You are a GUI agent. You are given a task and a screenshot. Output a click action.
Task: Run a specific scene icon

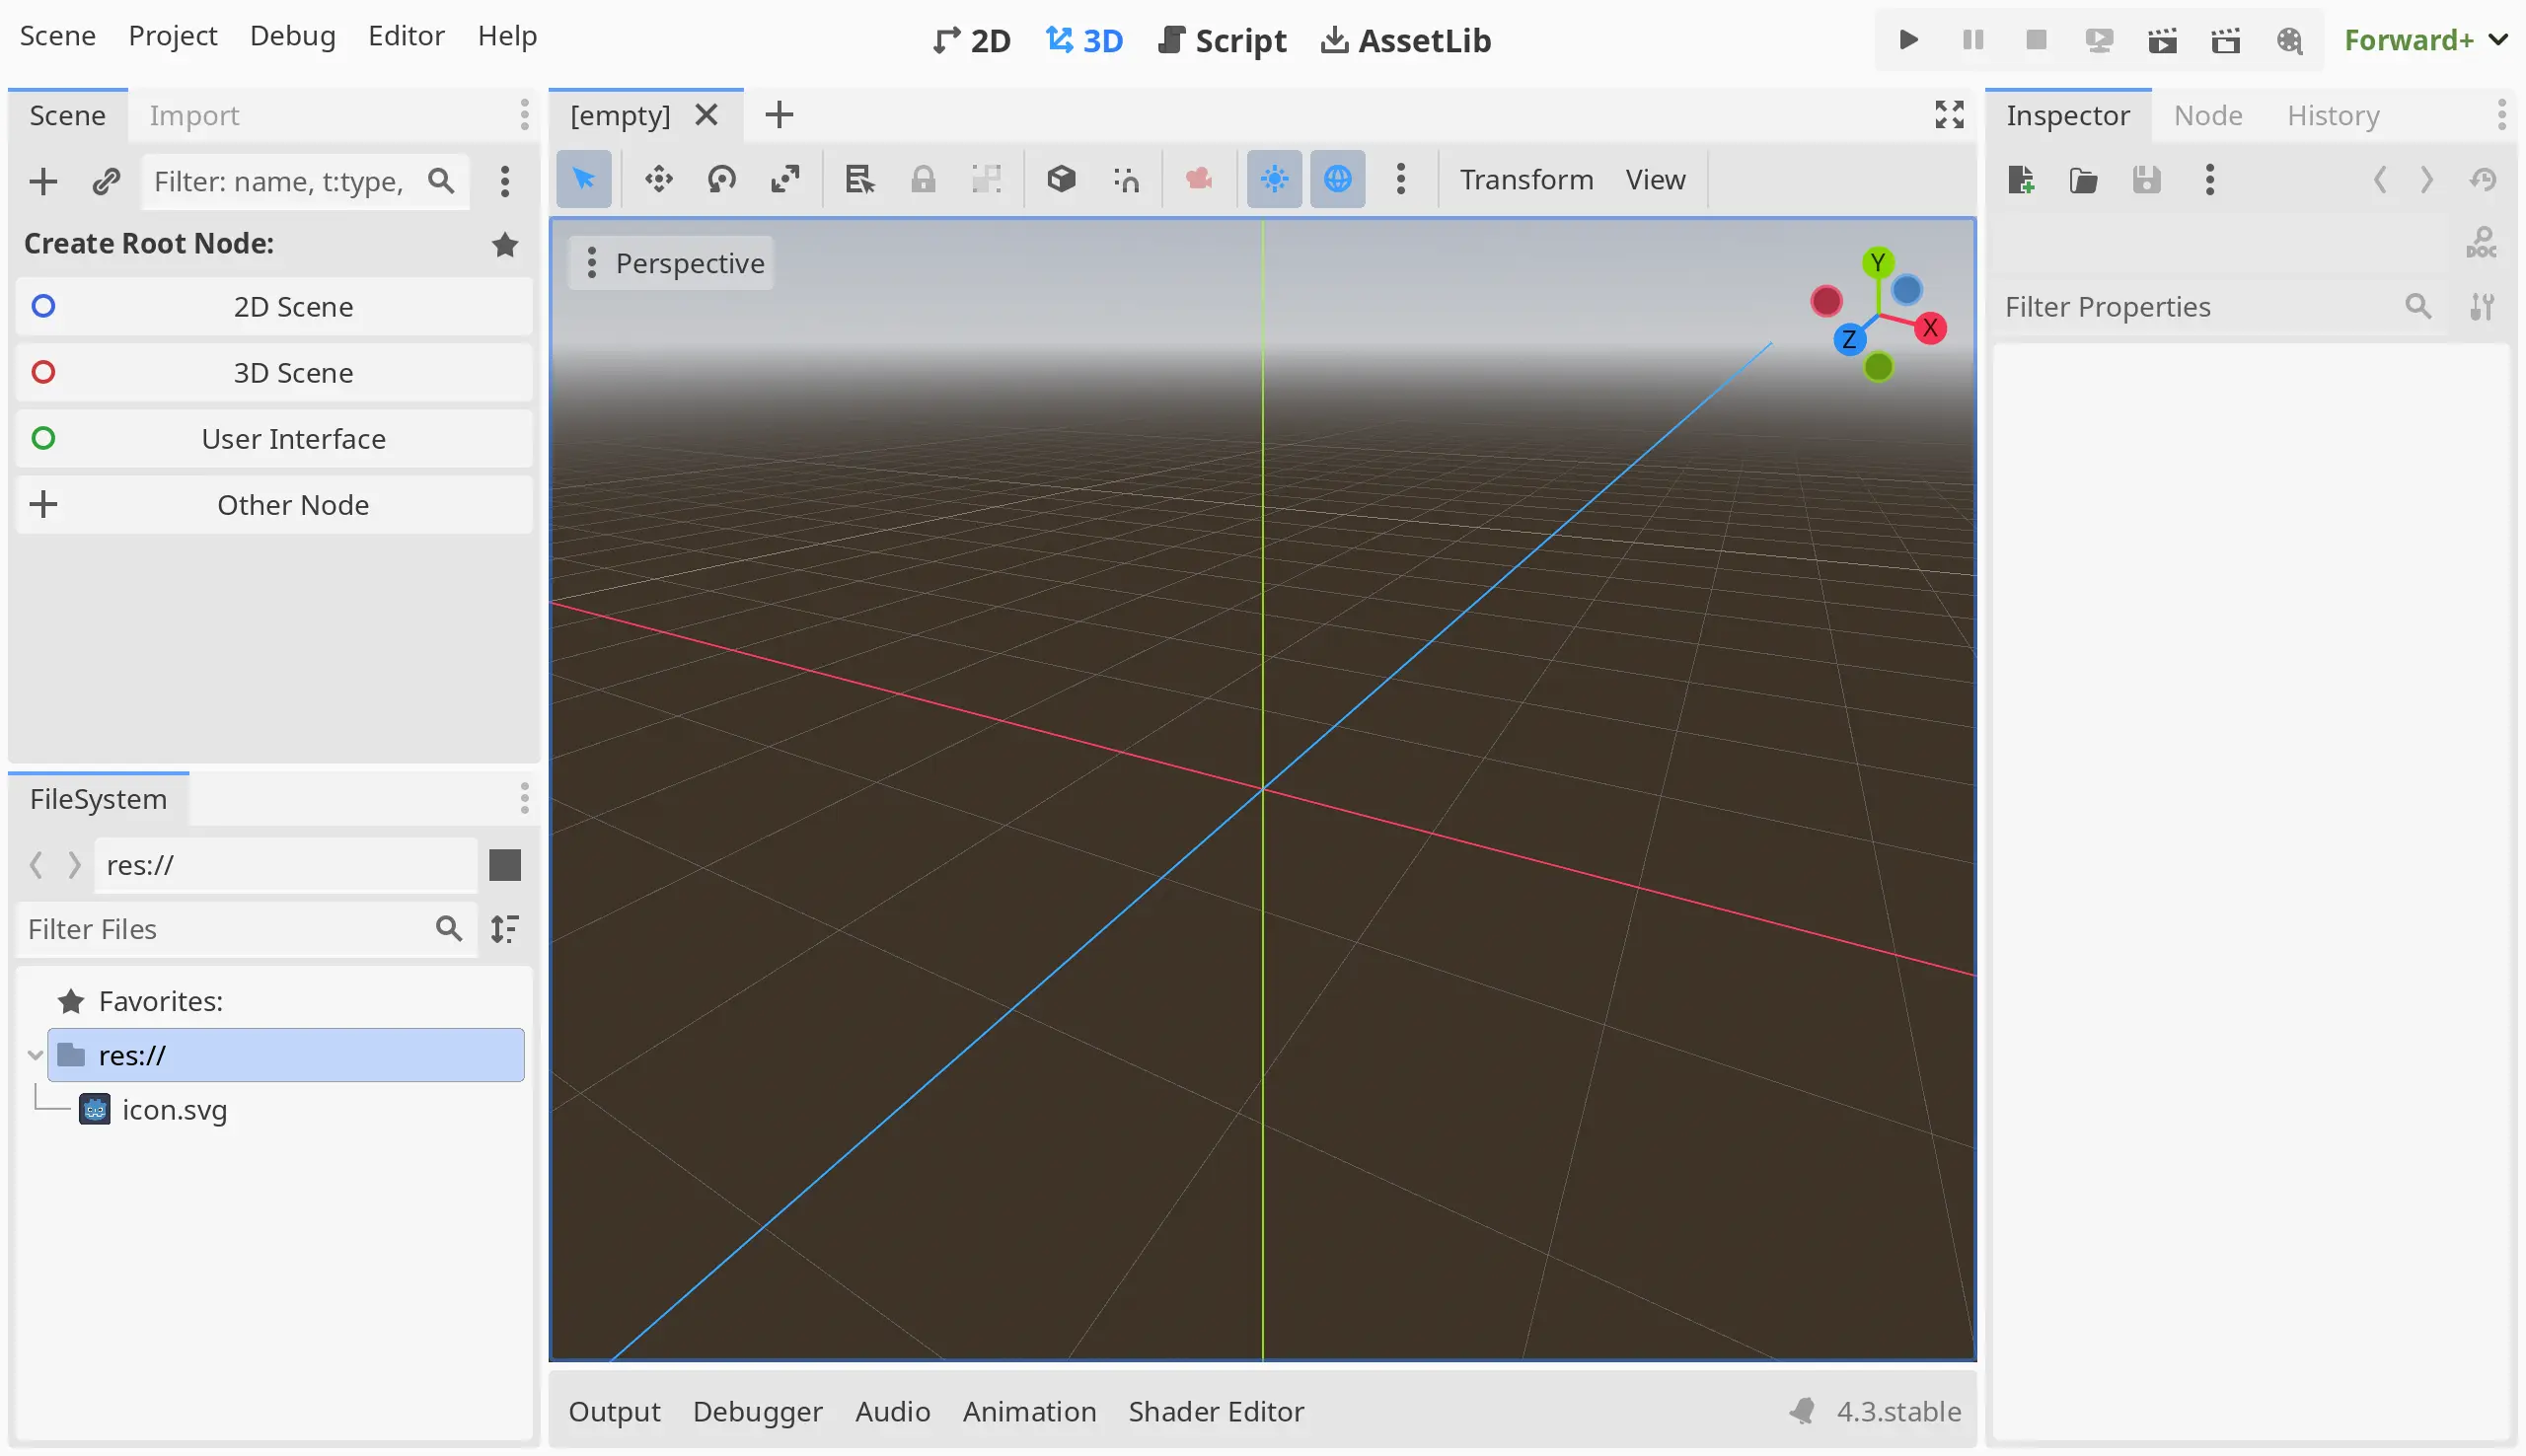click(x=2225, y=40)
